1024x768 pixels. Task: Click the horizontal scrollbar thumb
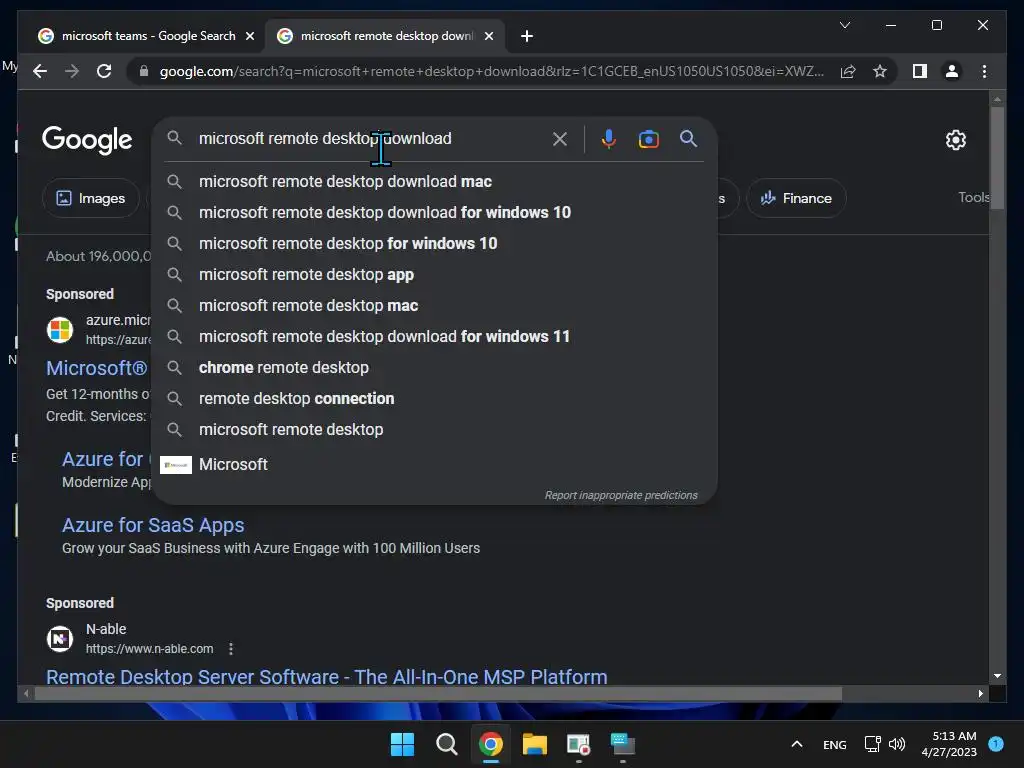click(438, 694)
